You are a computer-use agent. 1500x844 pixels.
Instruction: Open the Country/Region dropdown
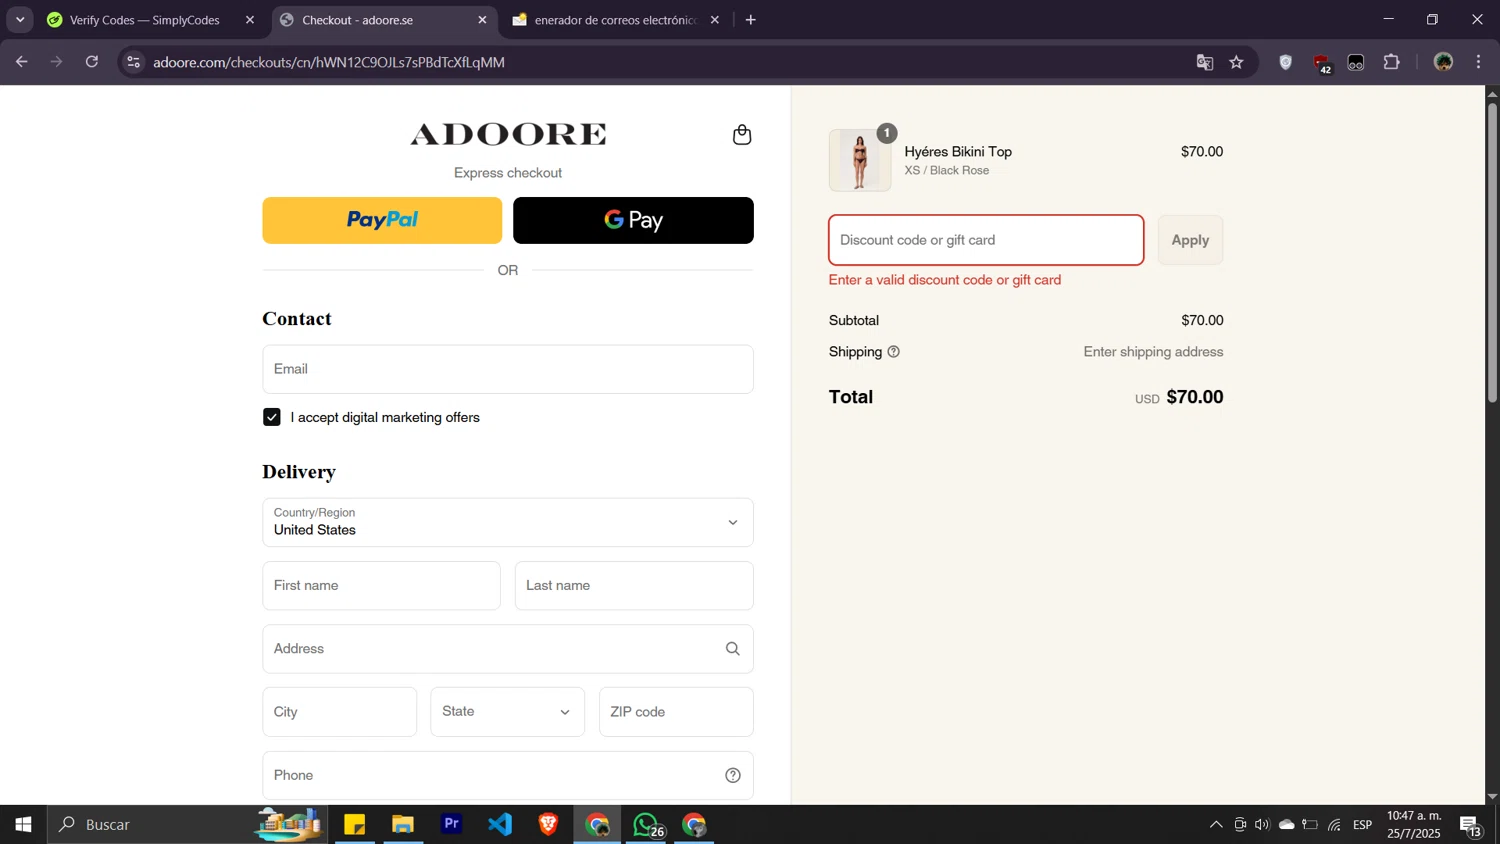coord(508,522)
